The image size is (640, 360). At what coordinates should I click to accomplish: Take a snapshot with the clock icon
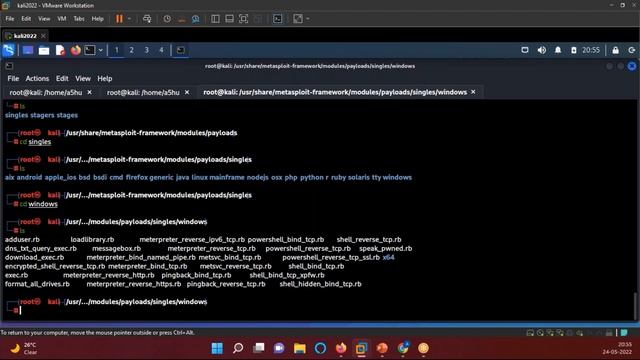167,19
